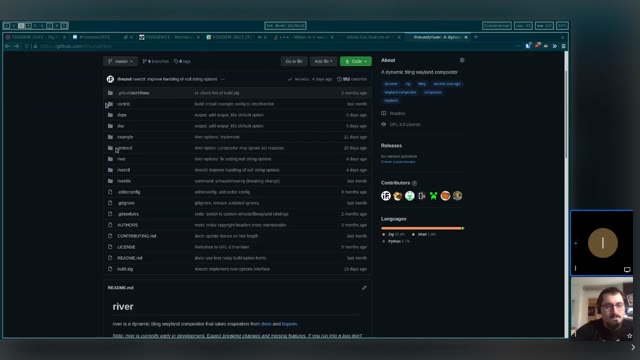Go back using browser back arrow
This screenshot has height=360, width=640.
(x=7, y=46)
